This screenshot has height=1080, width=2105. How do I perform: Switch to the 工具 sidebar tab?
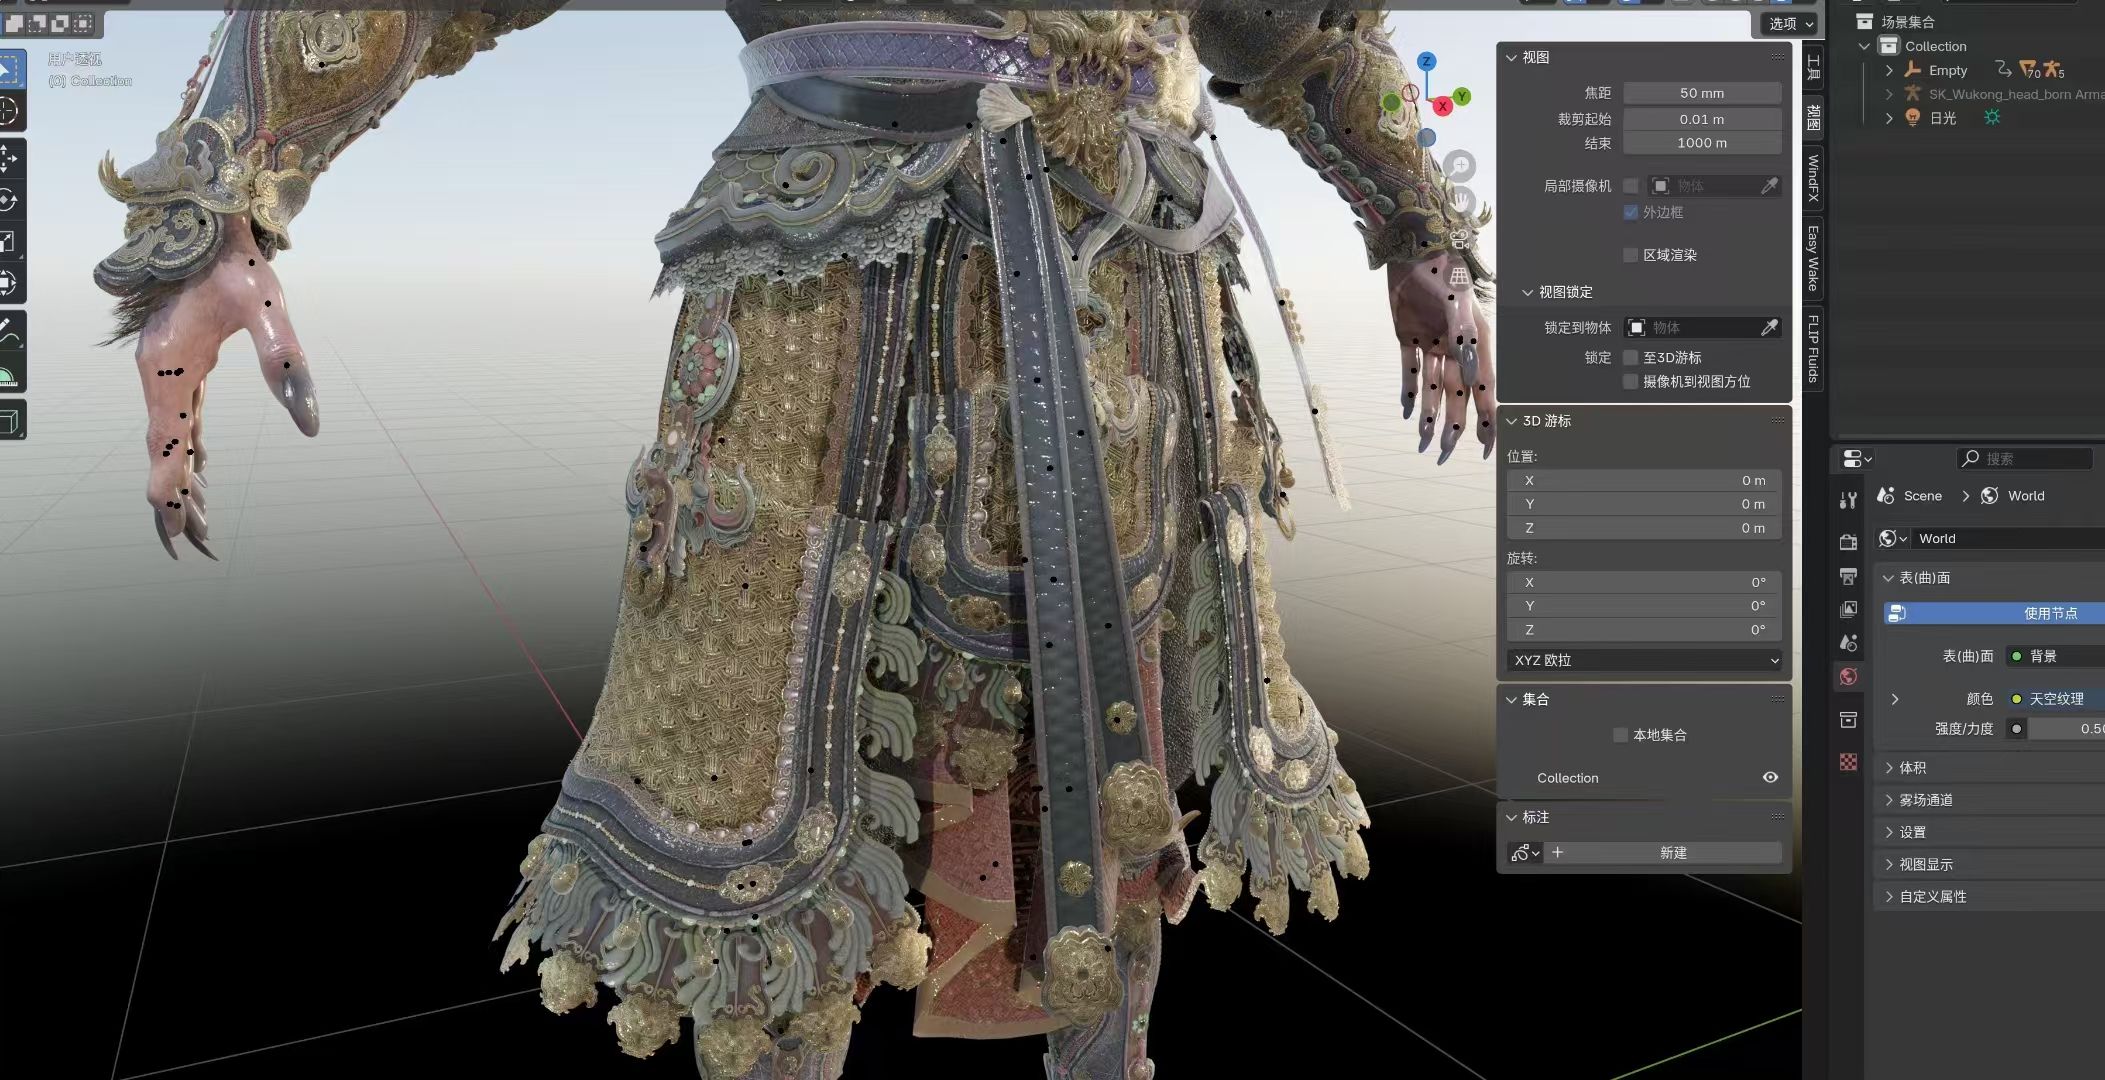[1813, 68]
